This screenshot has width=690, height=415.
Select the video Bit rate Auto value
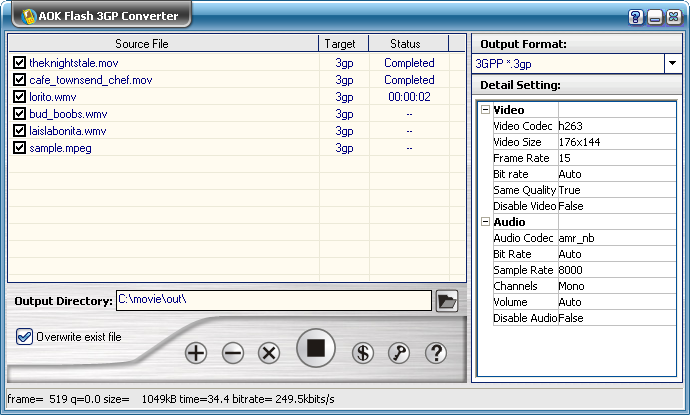(x=617, y=174)
